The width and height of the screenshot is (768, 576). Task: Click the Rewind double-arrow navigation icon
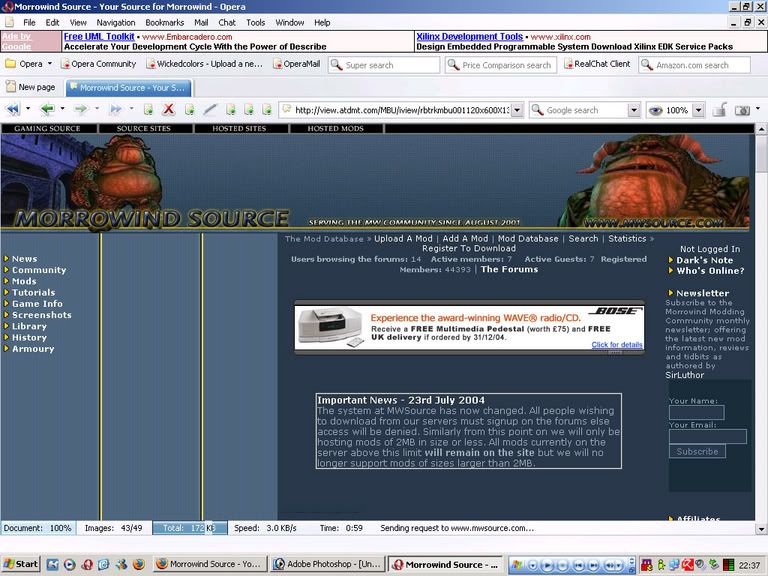click(13, 109)
